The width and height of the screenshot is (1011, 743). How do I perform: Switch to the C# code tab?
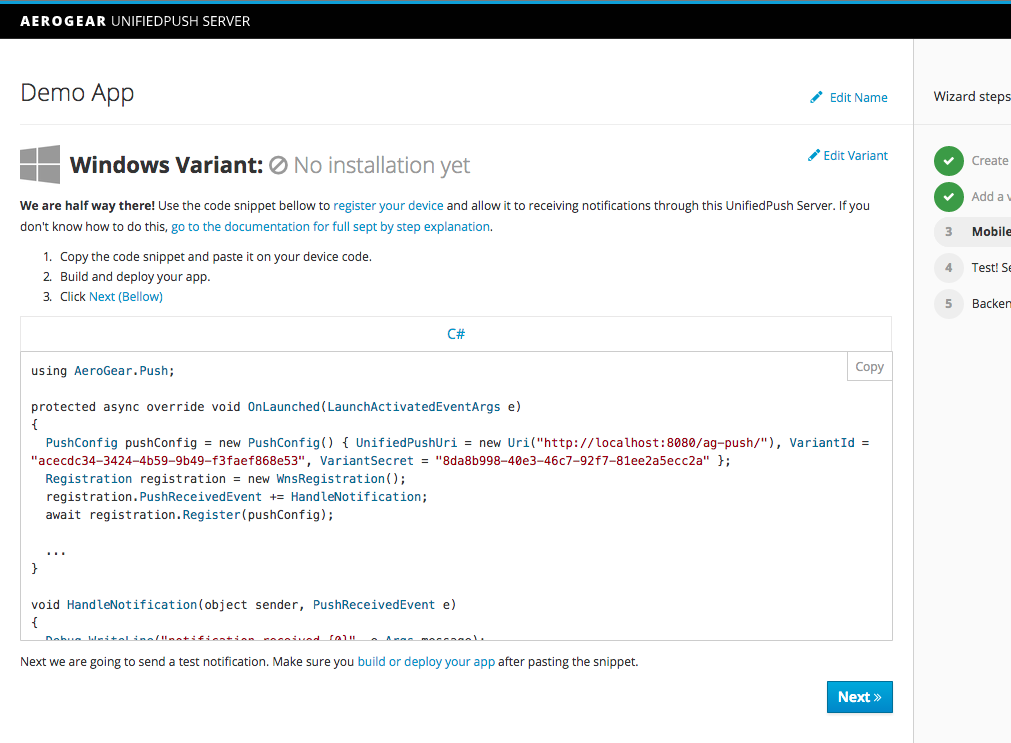455,333
